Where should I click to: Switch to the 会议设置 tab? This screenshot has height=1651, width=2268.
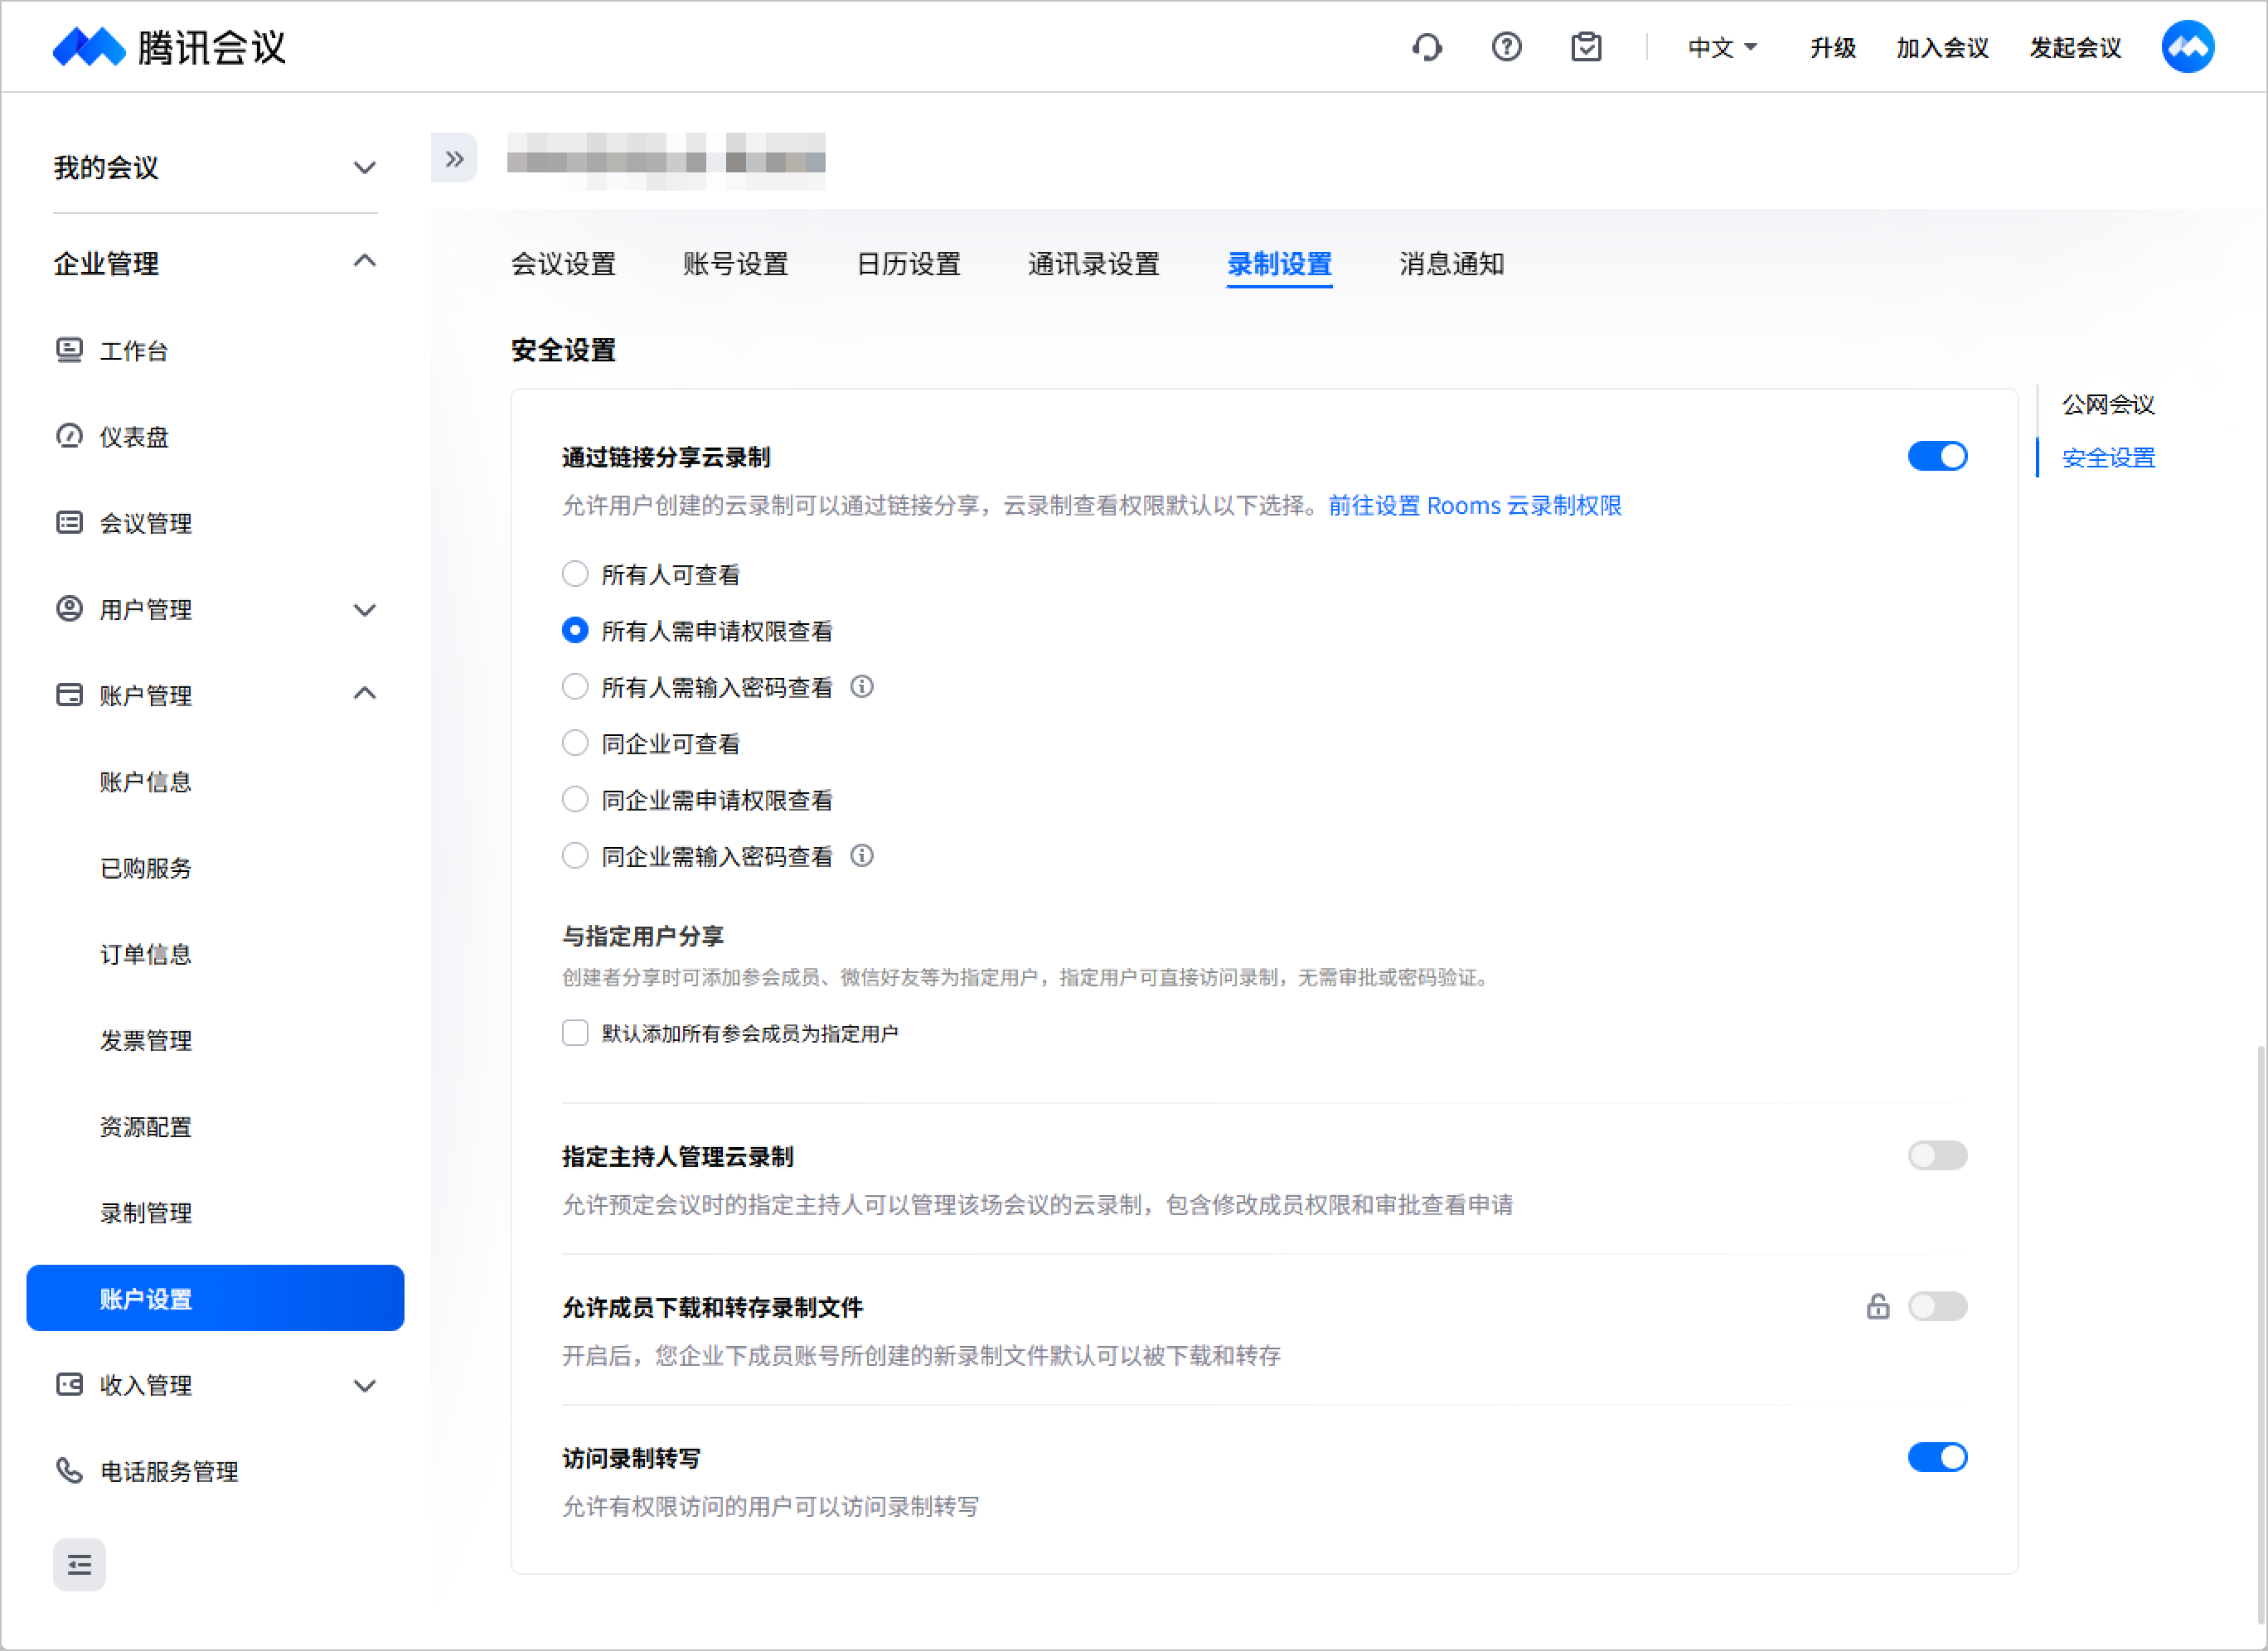pyautogui.click(x=563, y=264)
